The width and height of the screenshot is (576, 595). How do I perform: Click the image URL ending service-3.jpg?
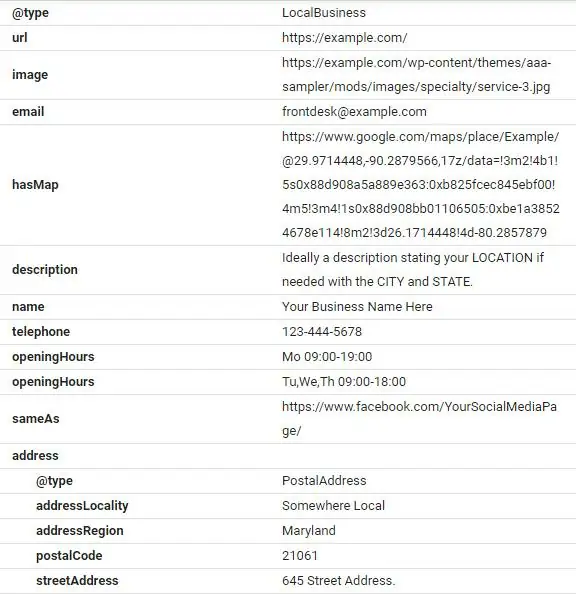416,74
